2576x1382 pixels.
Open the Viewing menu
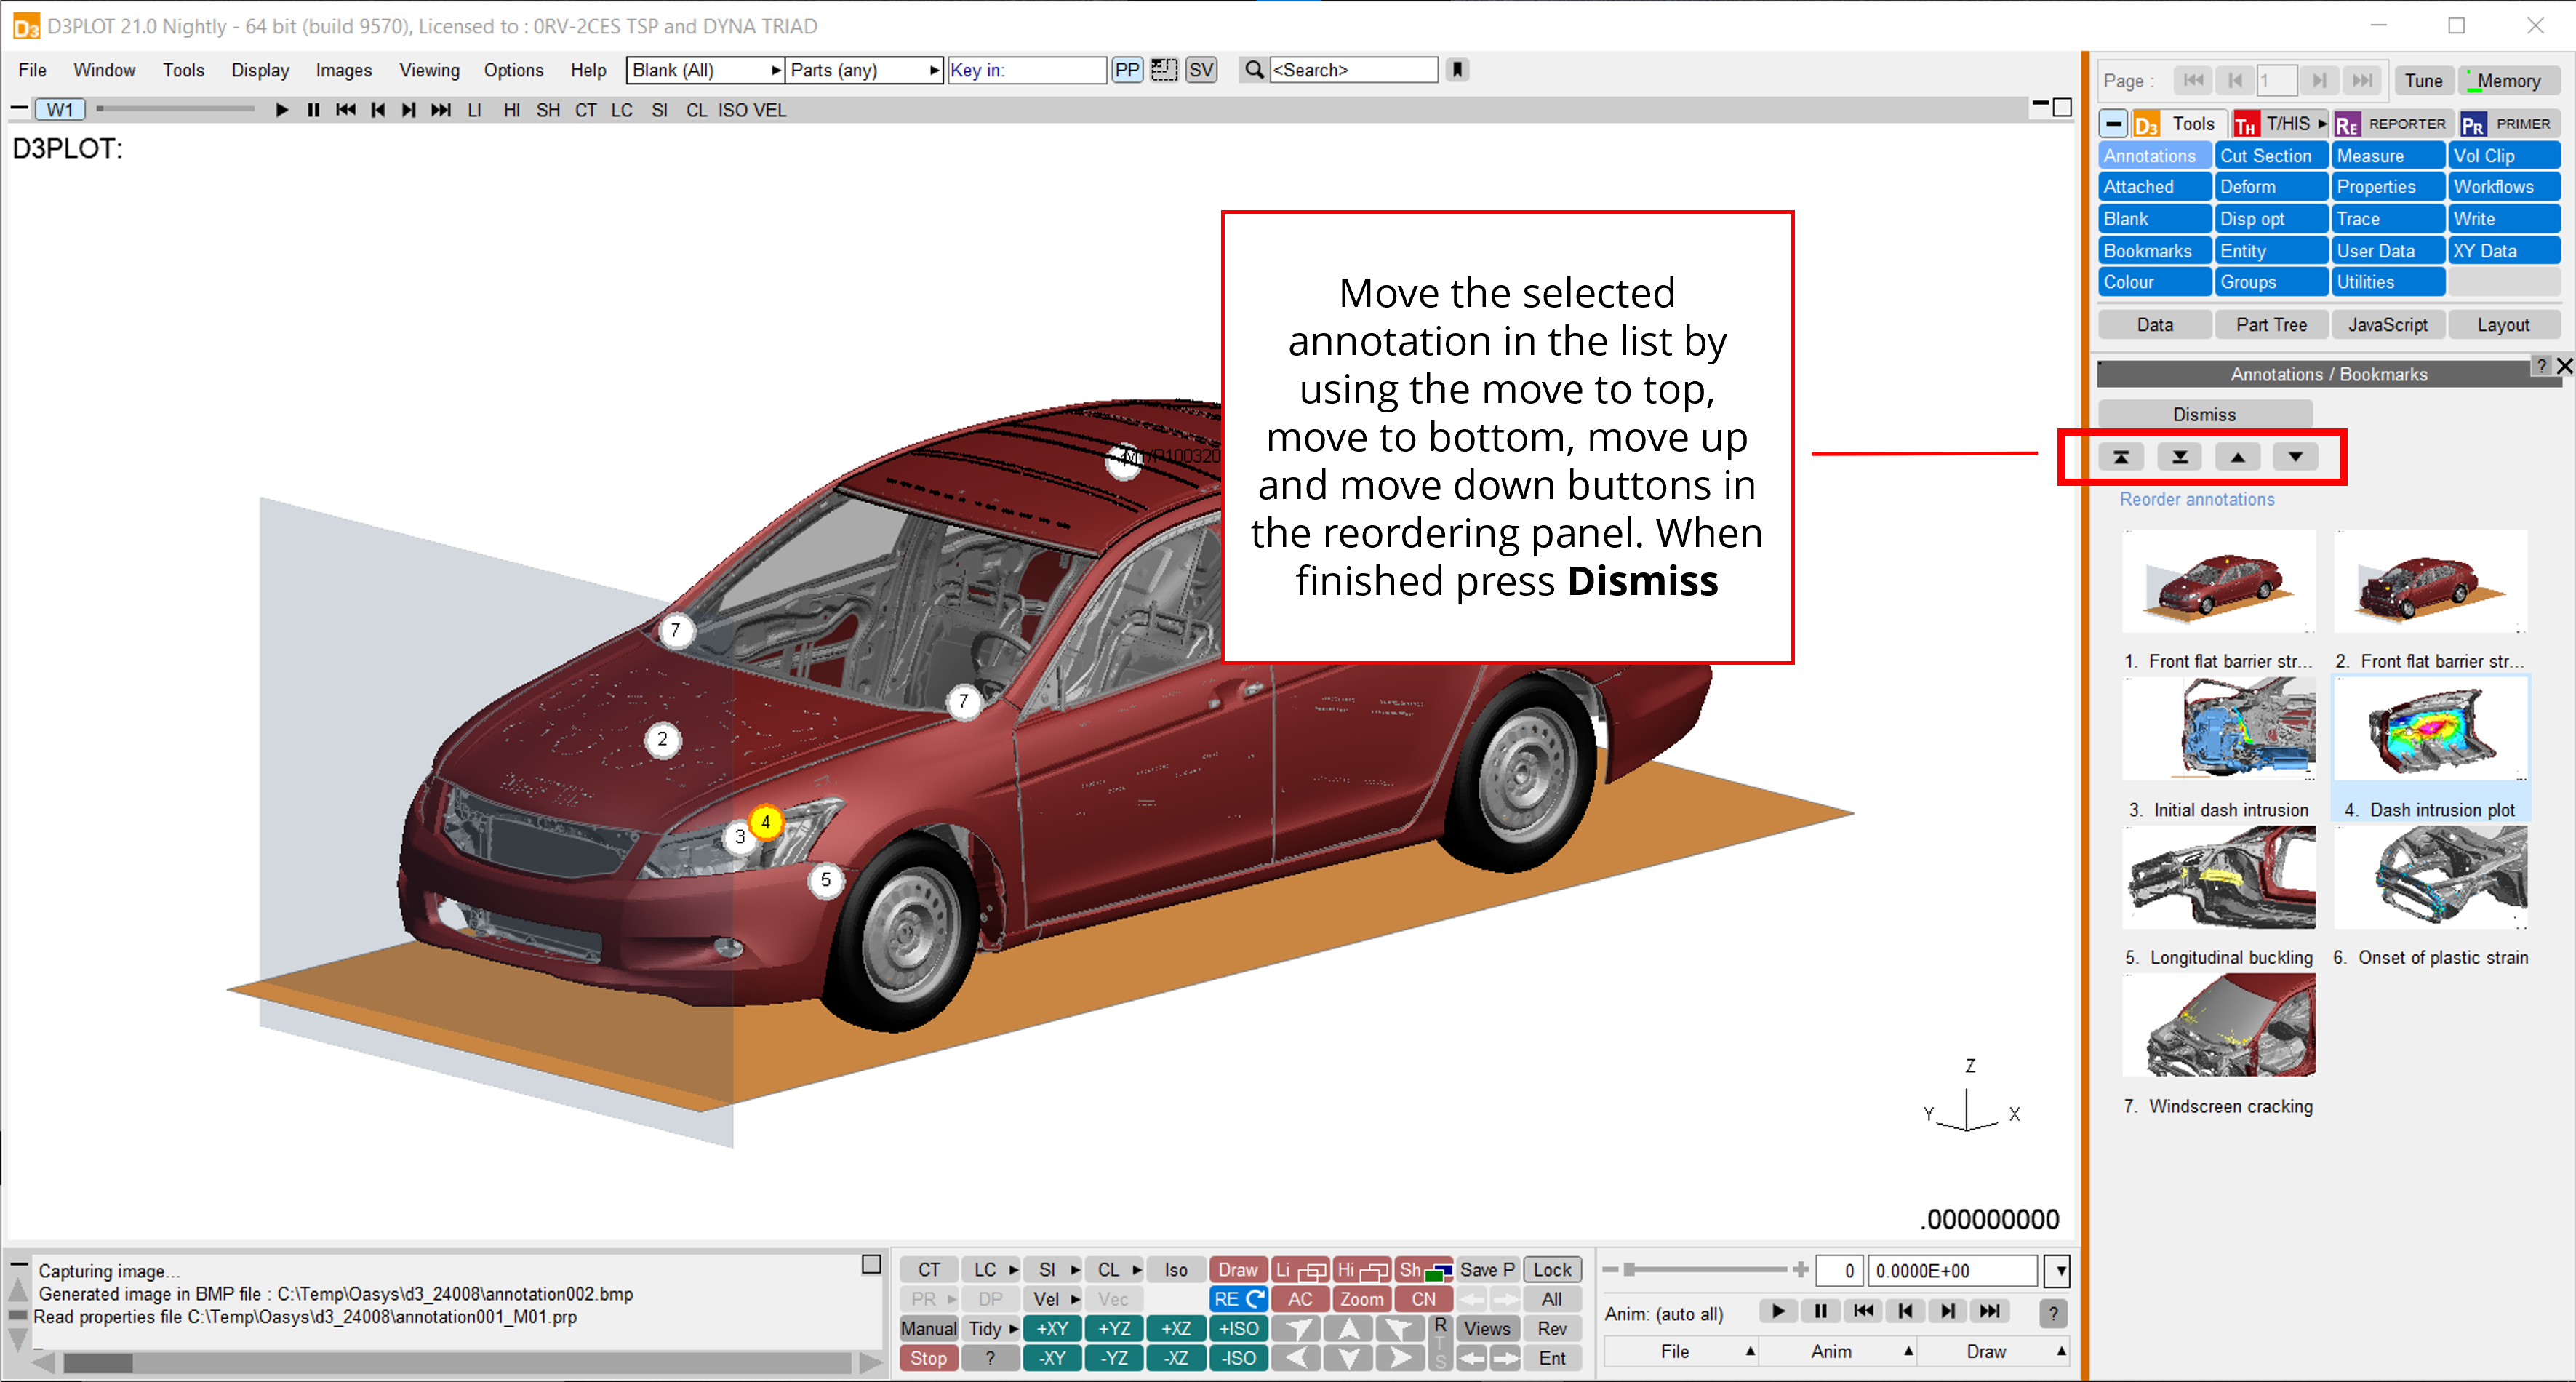pos(429,70)
